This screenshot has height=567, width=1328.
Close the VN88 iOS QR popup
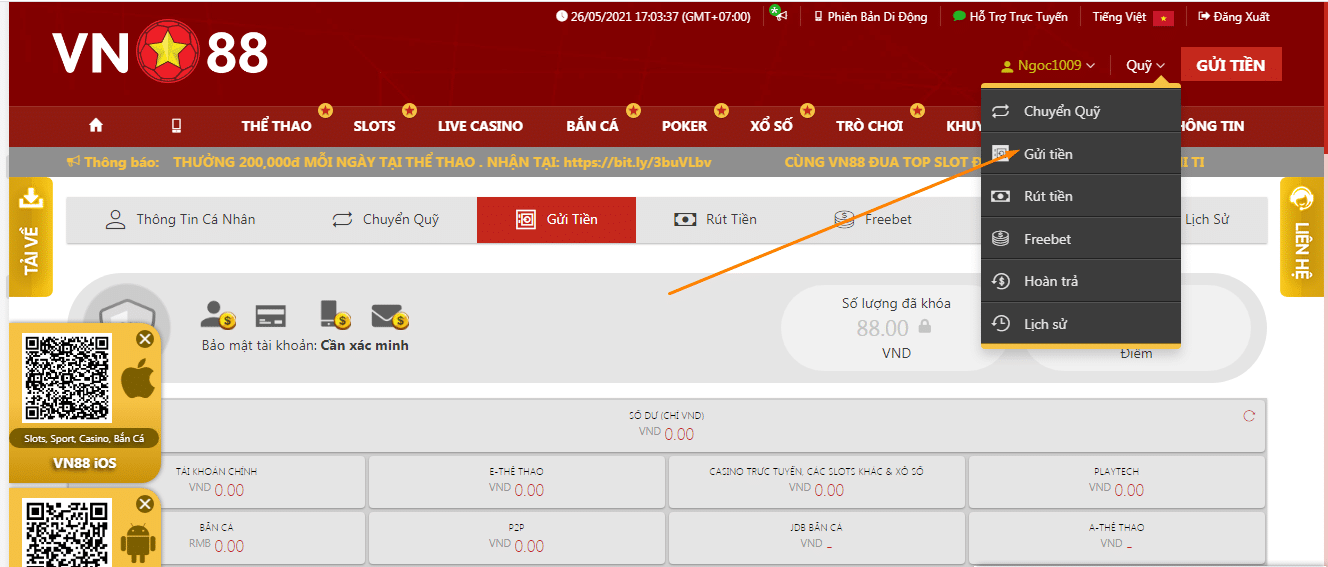tap(144, 338)
